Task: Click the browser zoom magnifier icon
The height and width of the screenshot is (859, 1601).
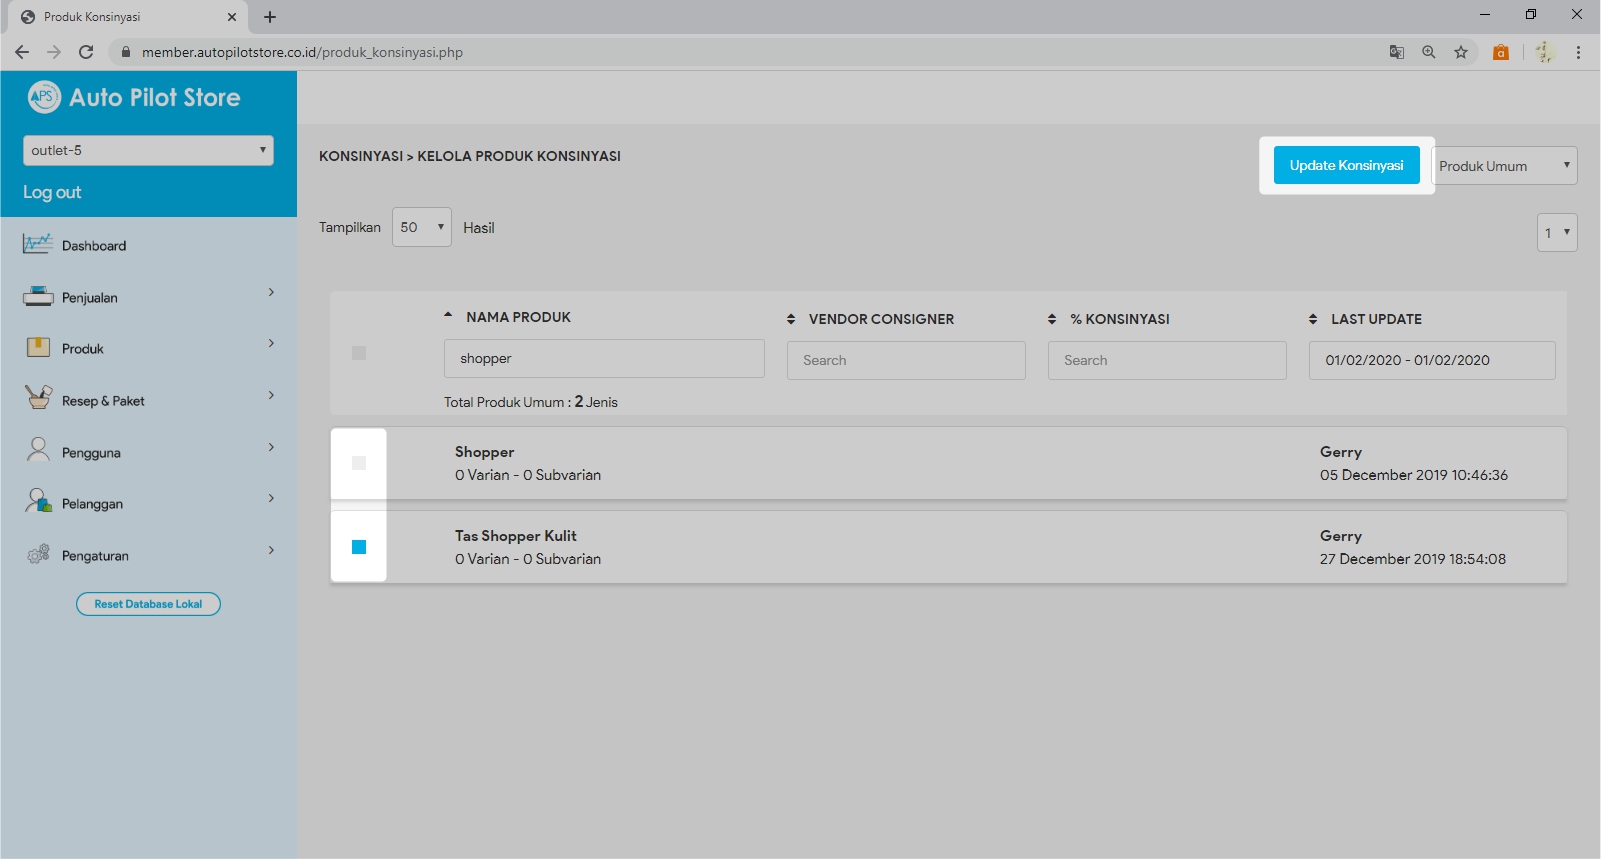Action: click(1429, 52)
